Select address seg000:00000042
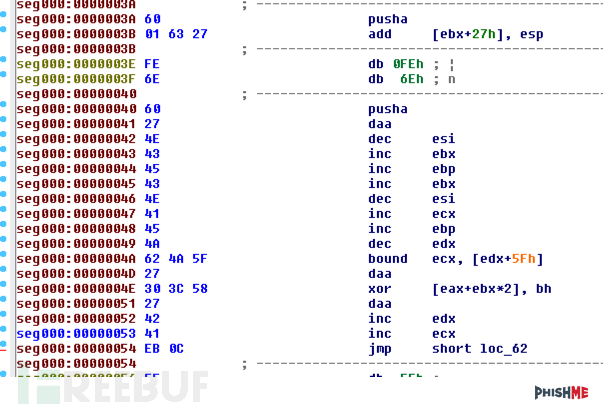The width and height of the screenshot is (603, 411). [x=76, y=139]
